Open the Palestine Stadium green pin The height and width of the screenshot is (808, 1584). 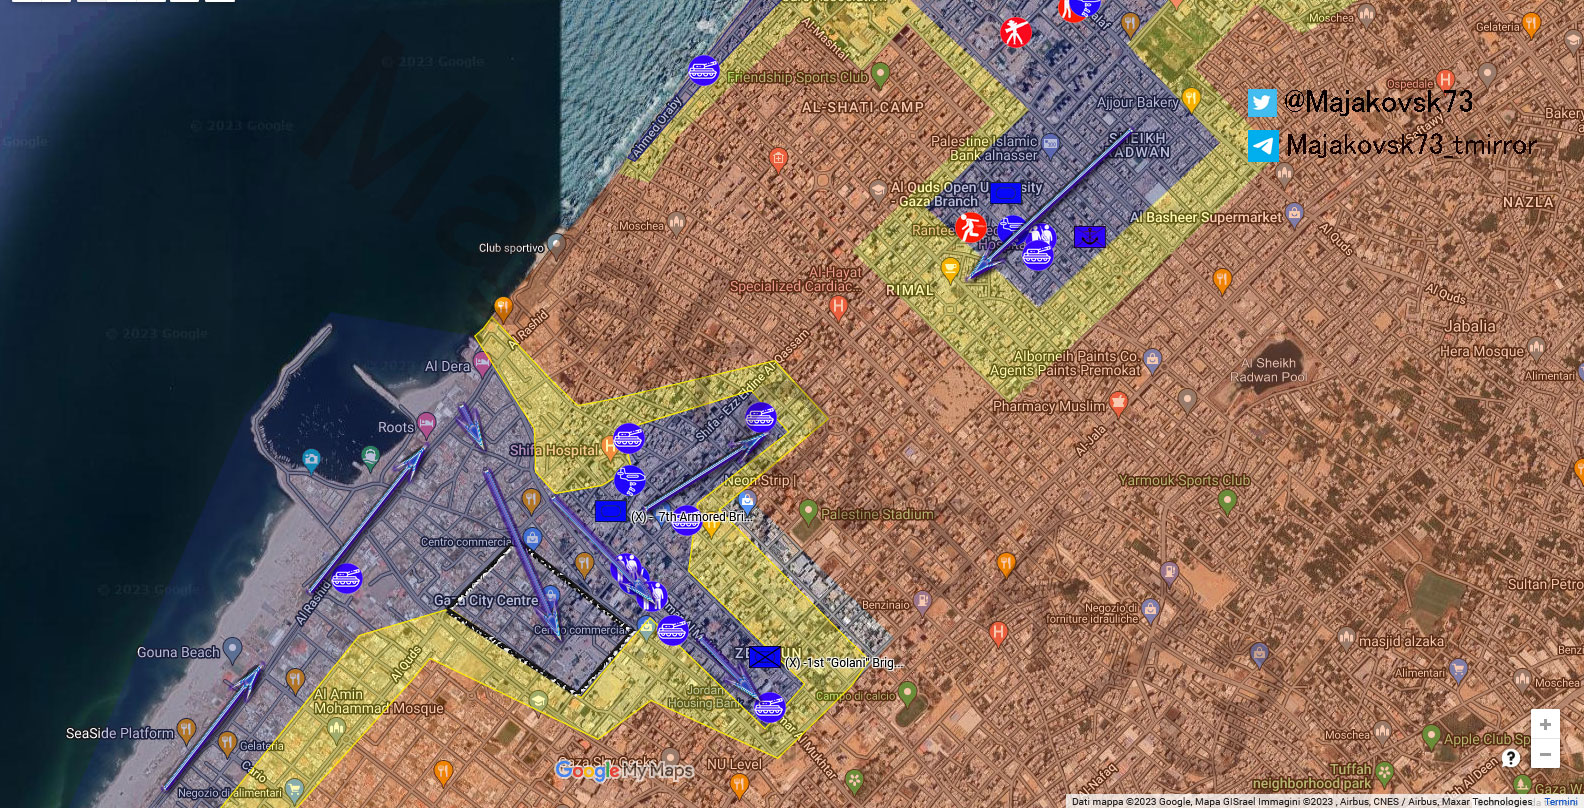(809, 512)
